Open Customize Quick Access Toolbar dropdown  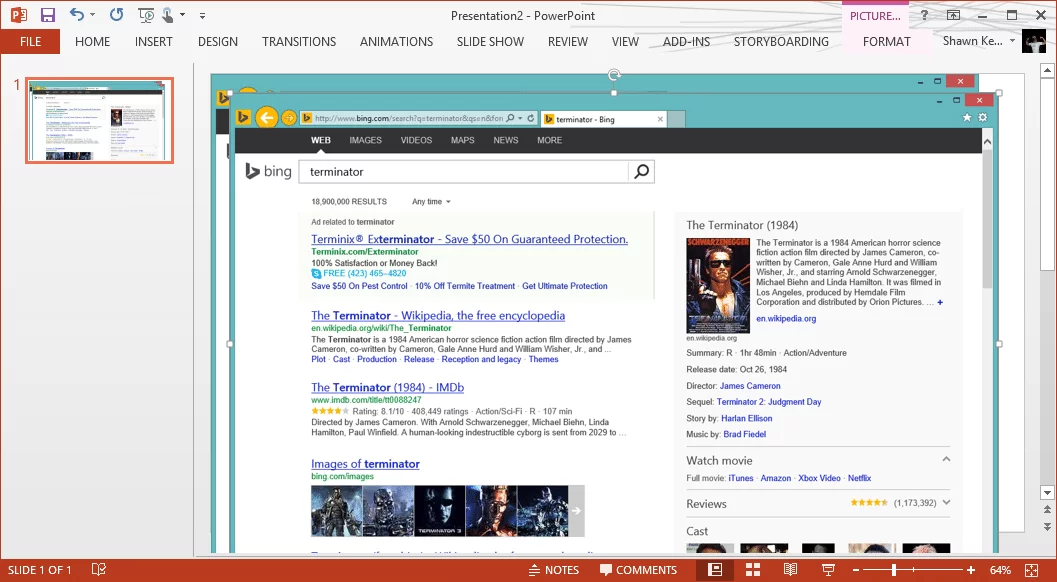[202, 15]
